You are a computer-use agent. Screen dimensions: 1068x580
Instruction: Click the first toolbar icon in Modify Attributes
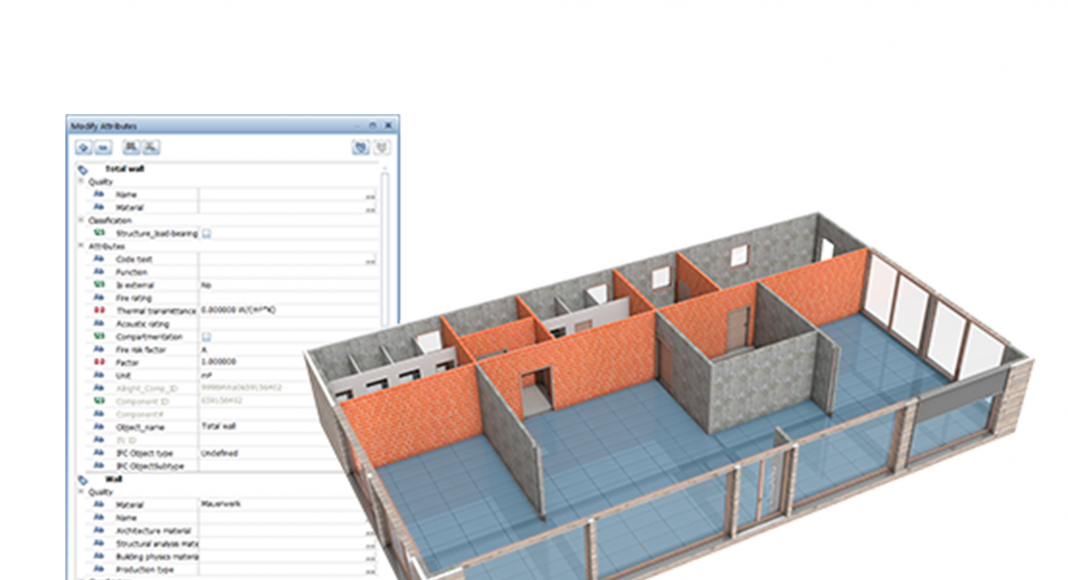tap(84, 148)
